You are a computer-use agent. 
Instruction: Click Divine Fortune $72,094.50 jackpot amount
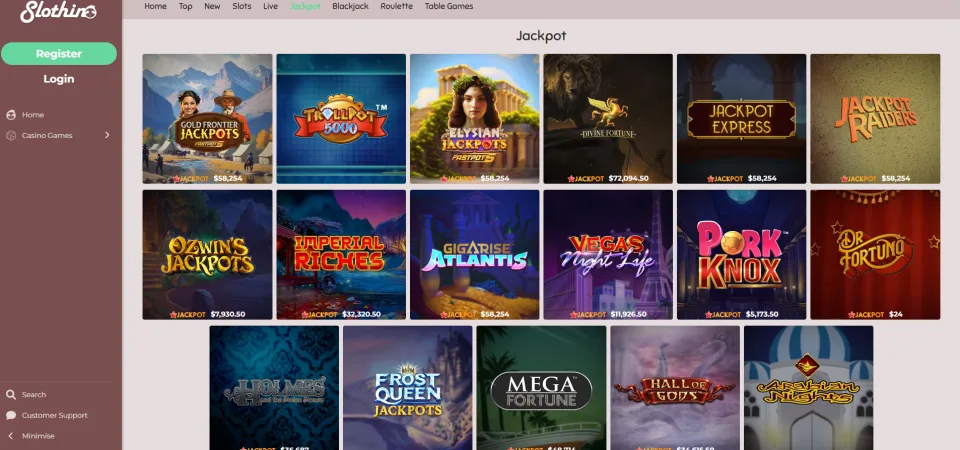[628, 179]
